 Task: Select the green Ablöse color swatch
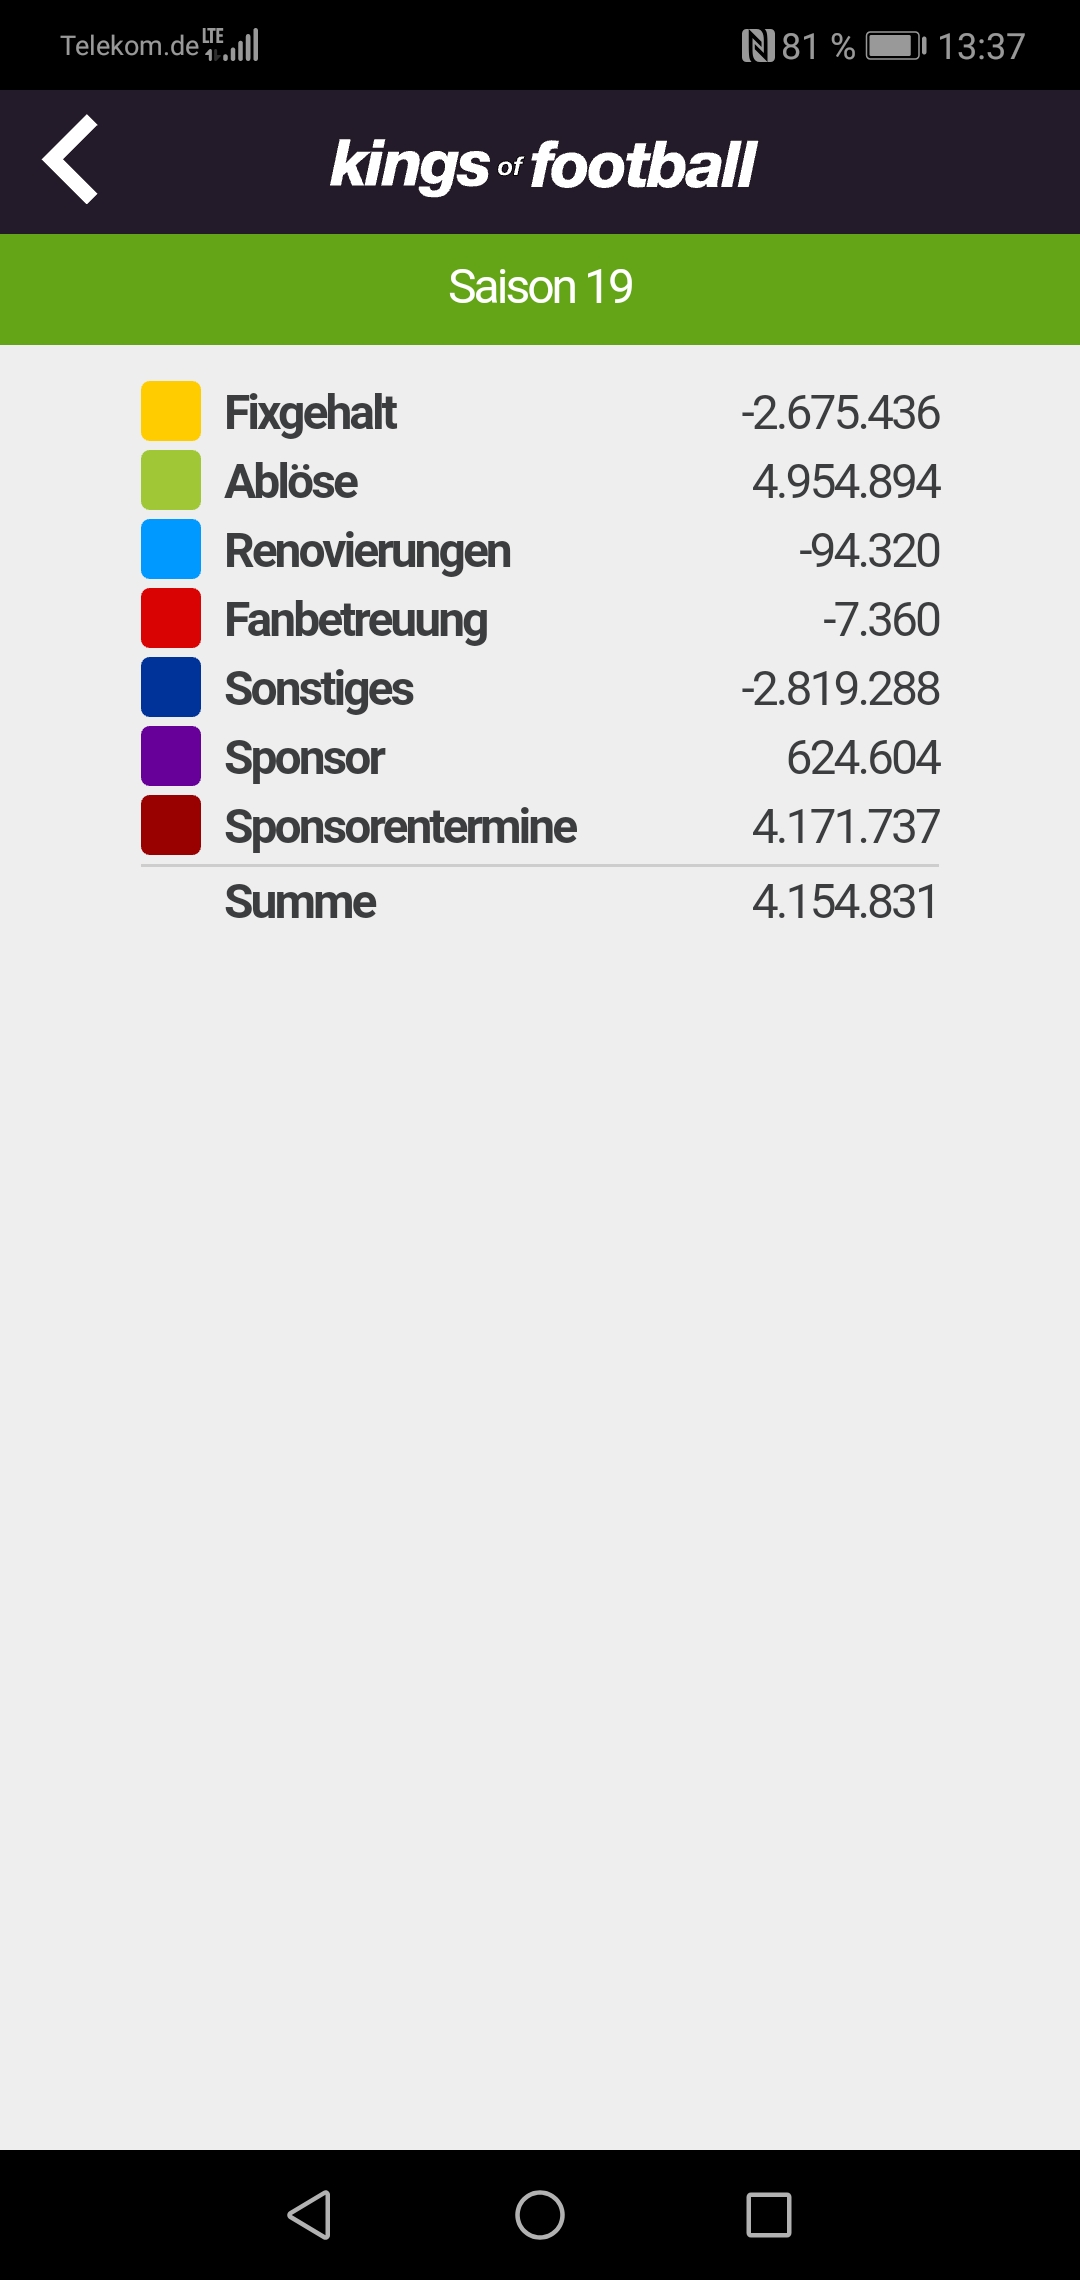(171, 480)
